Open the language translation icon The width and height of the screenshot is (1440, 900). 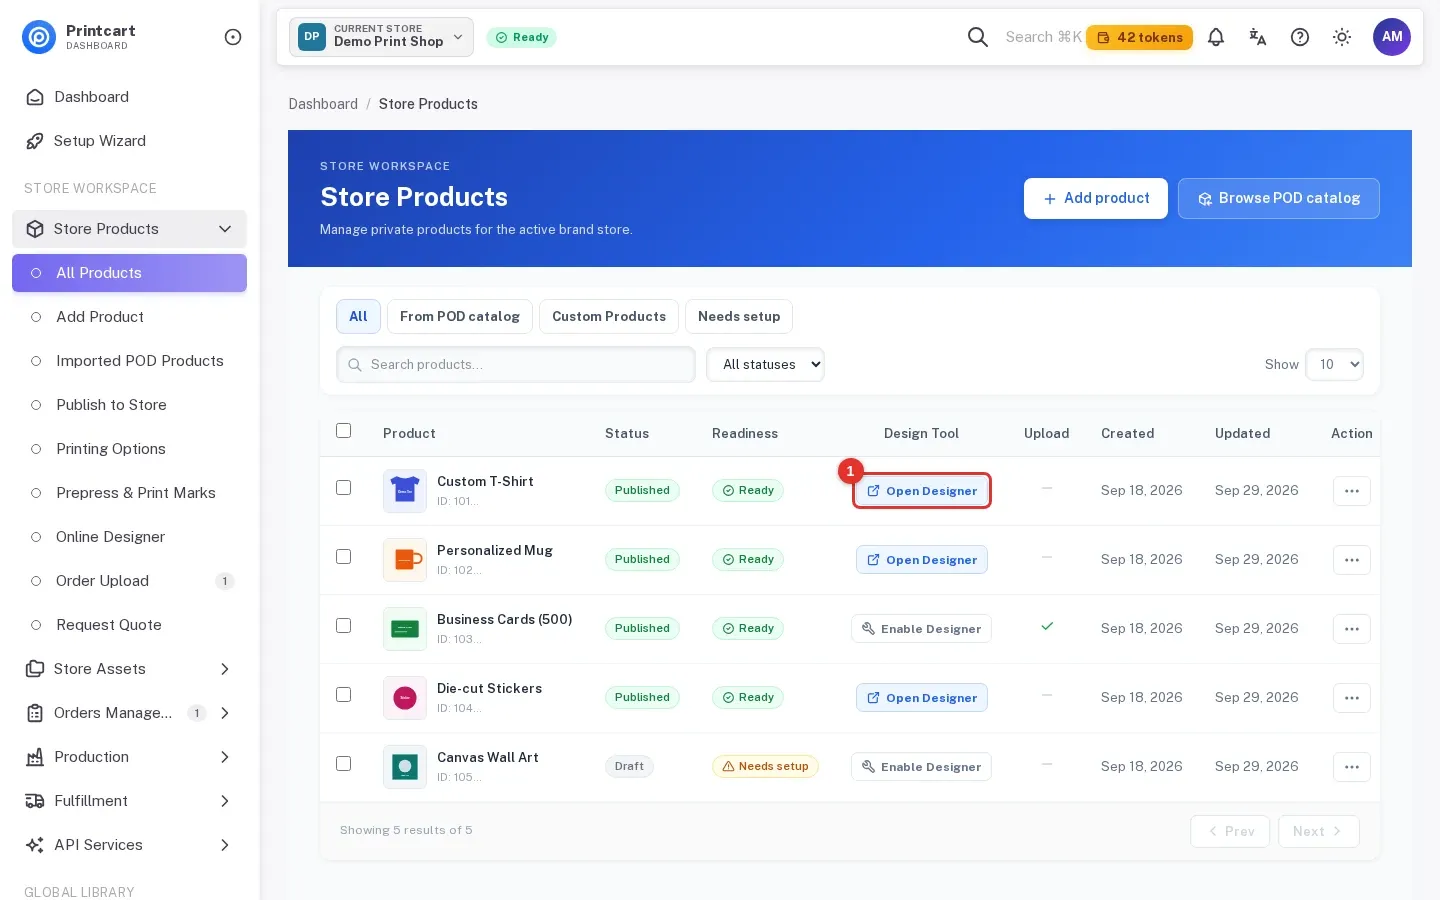pos(1258,37)
